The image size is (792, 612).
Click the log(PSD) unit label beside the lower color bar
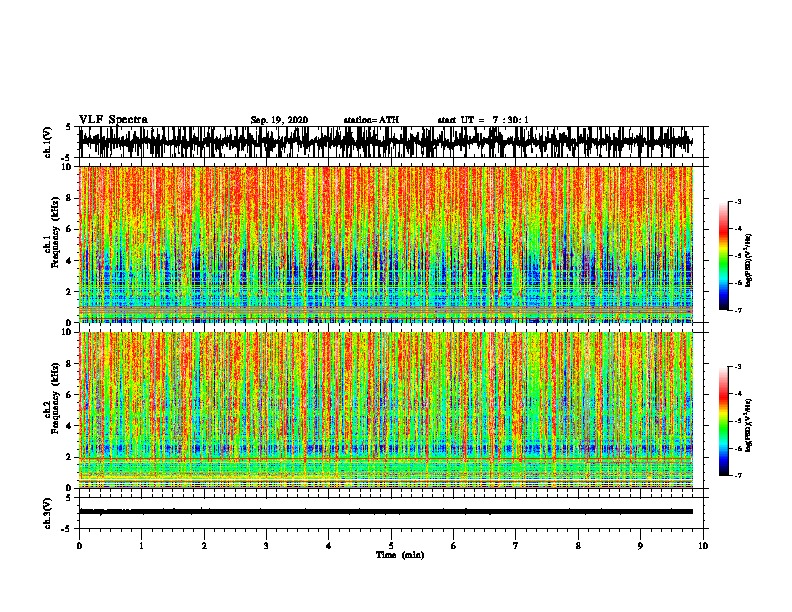point(749,425)
